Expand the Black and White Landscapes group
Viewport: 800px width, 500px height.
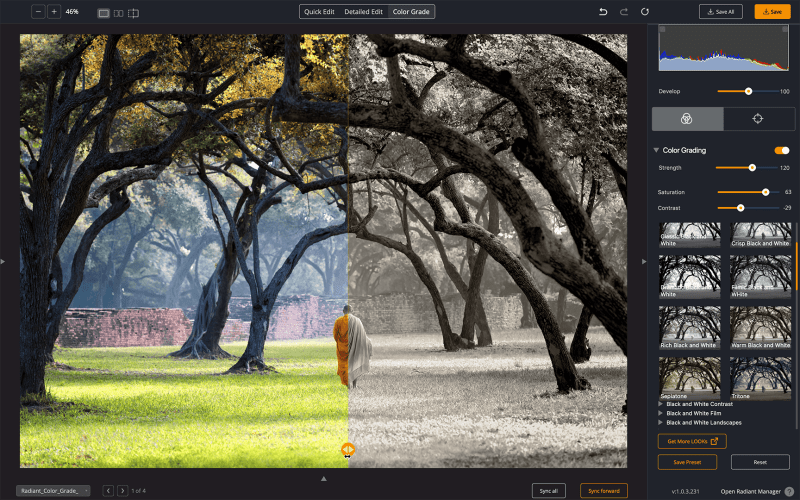click(x=660, y=423)
